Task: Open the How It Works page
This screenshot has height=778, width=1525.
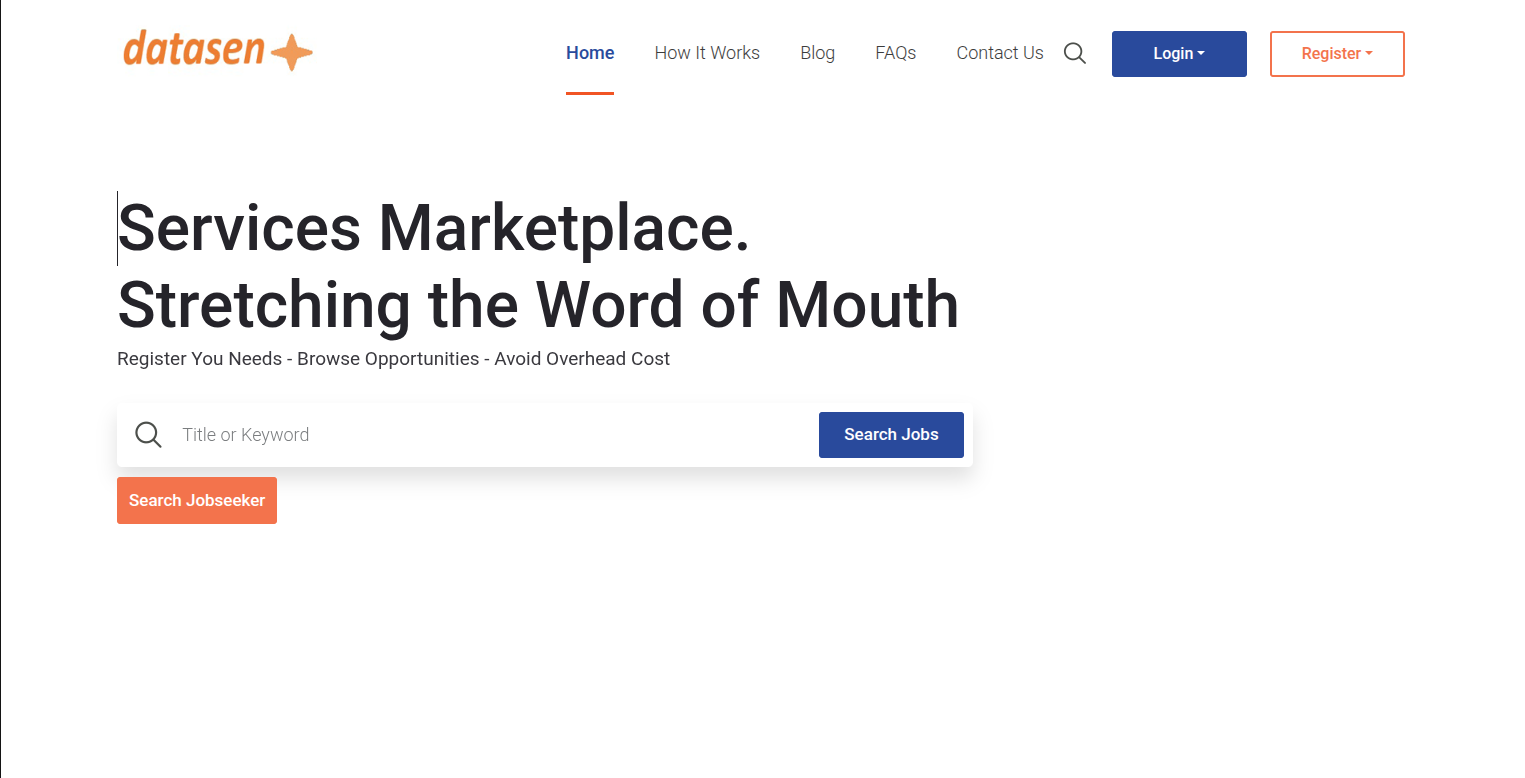Action: pos(707,53)
